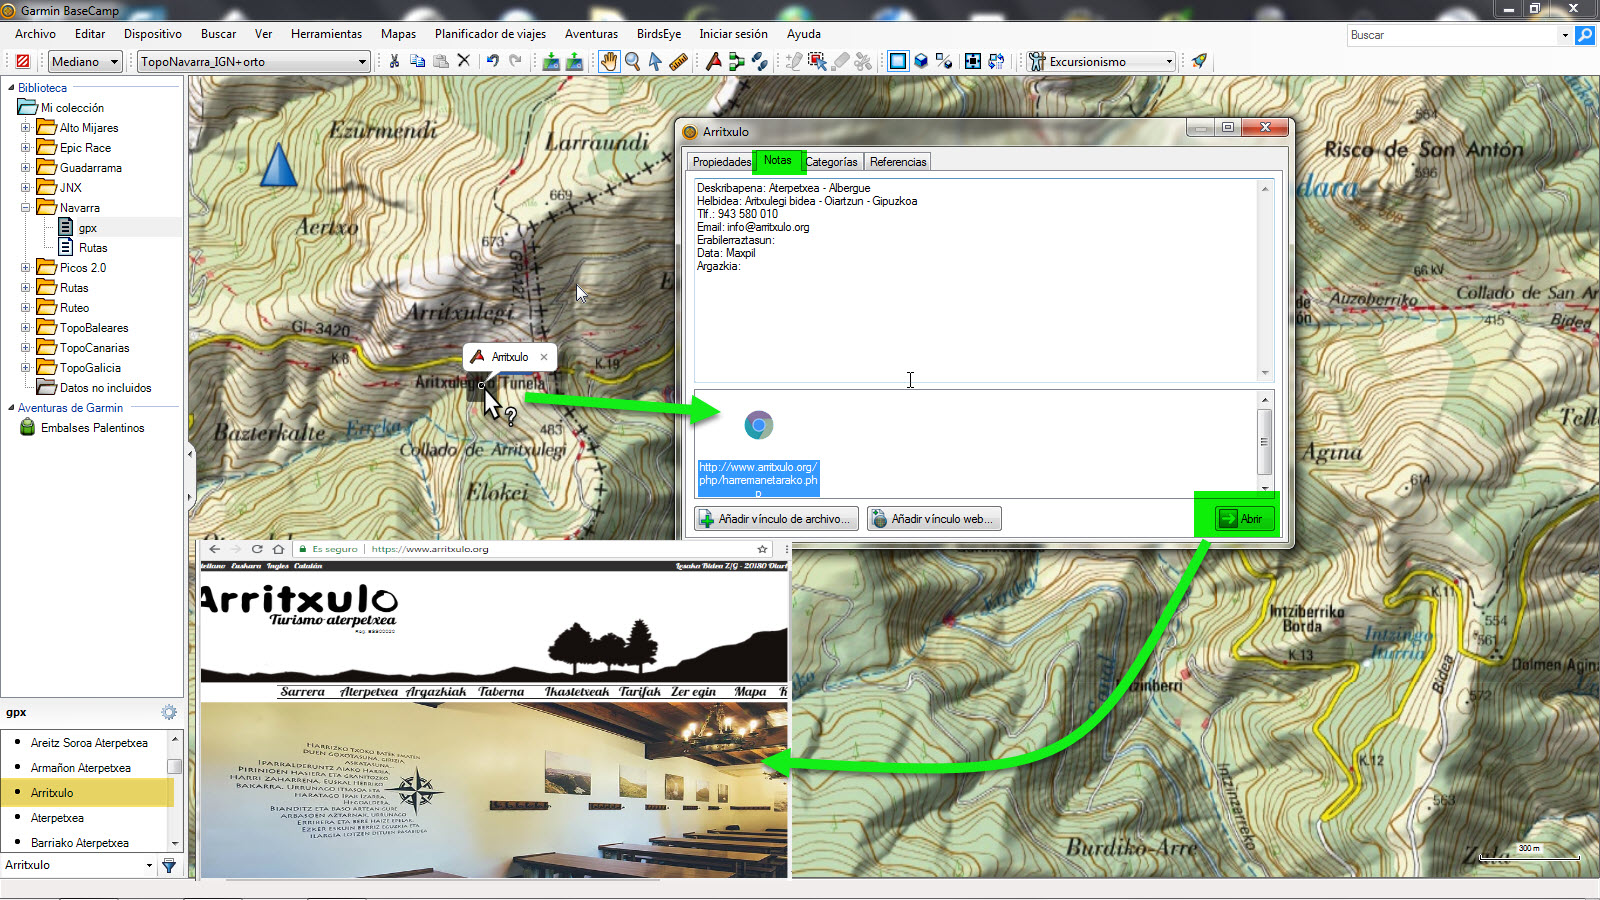1600x900 pixels.
Task: Click the gpx list scrollbar thumb
Action: pos(174,767)
